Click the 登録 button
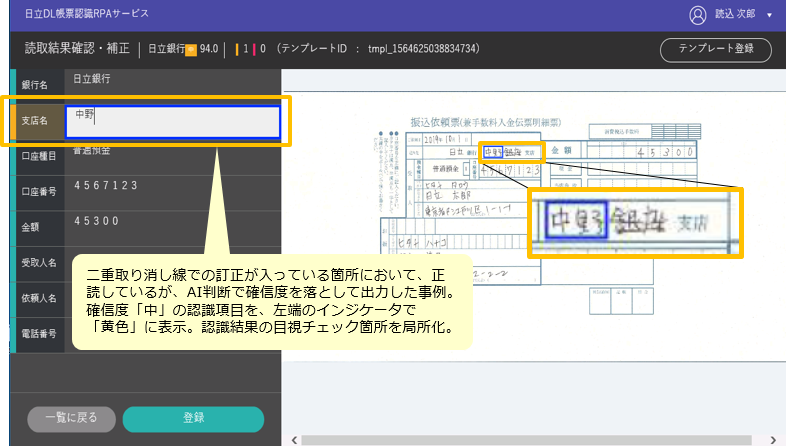Image resolution: width=786 pixels, height=446 pixels. click(193, 418)
